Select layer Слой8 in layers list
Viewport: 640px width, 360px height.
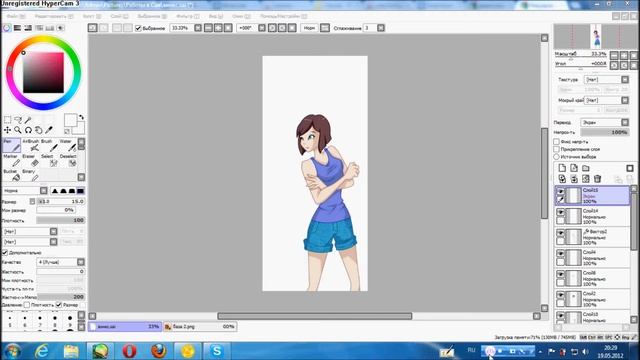pyautogui.click(x=592, y=278)
